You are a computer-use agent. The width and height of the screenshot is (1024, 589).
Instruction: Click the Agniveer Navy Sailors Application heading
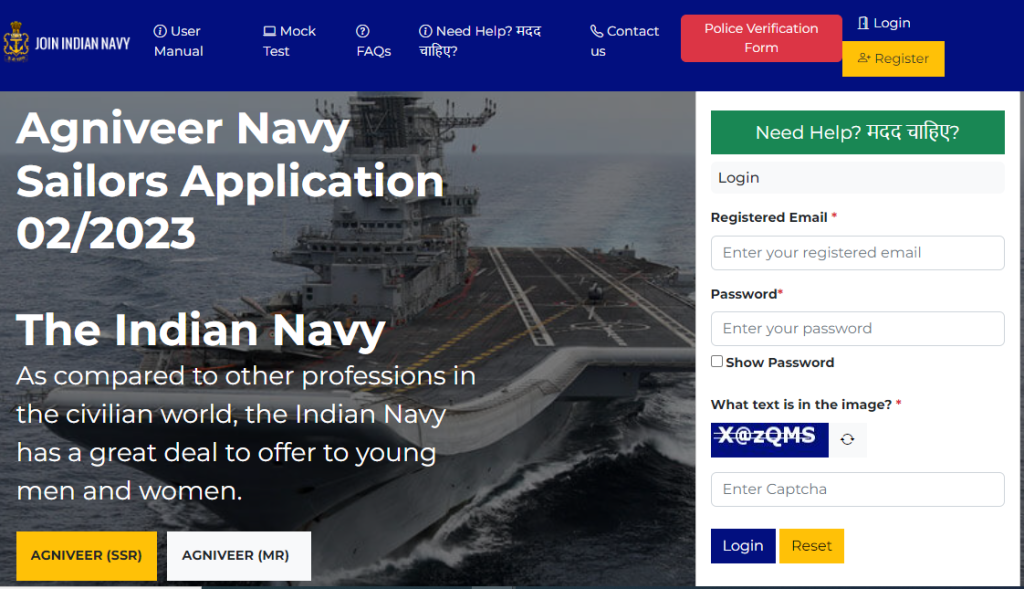click(230, 181)
